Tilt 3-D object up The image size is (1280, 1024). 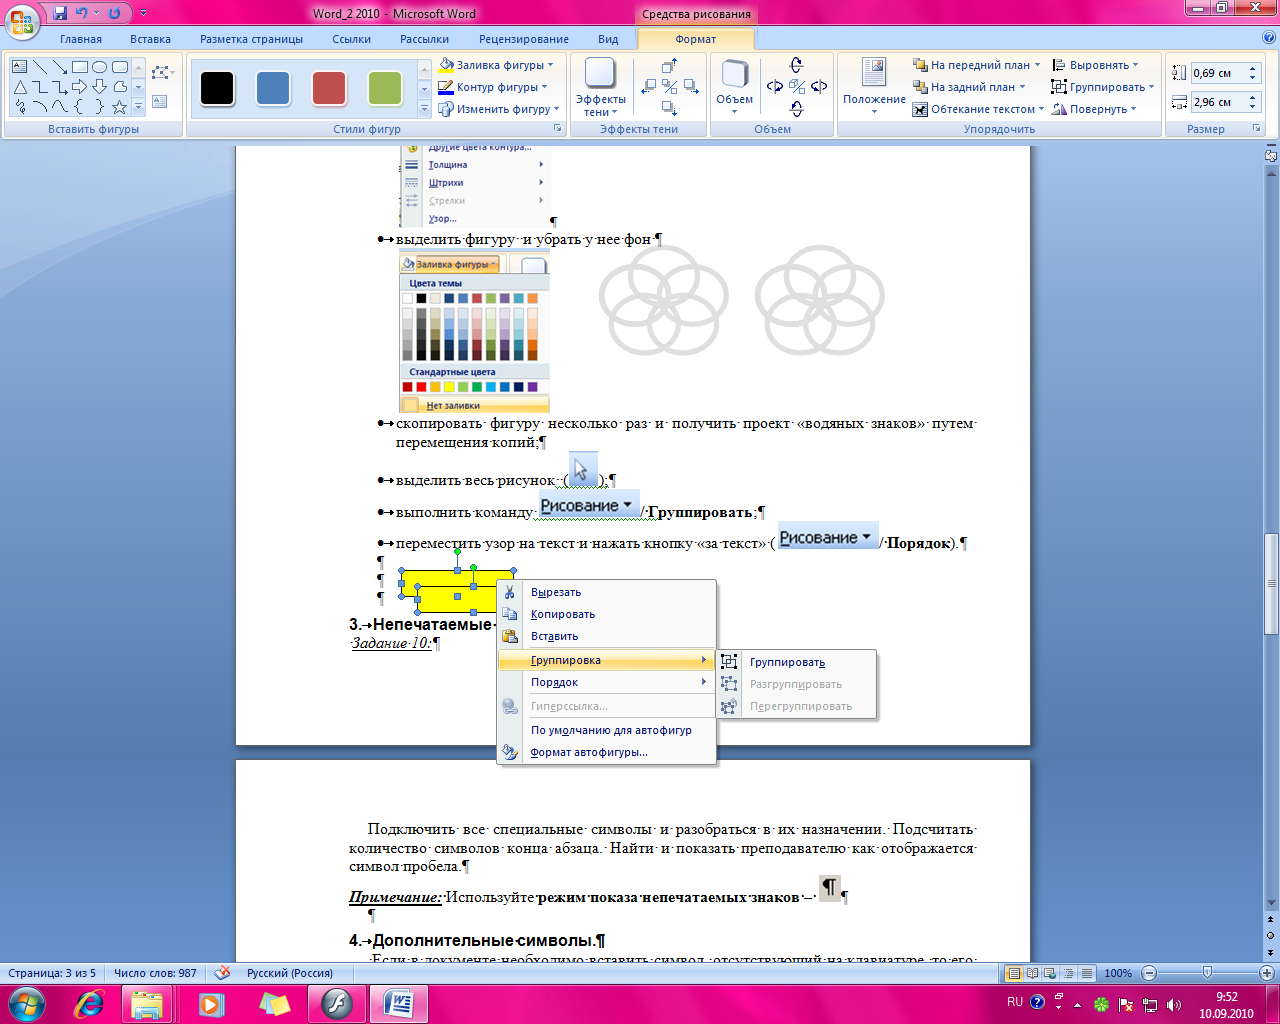796,65
